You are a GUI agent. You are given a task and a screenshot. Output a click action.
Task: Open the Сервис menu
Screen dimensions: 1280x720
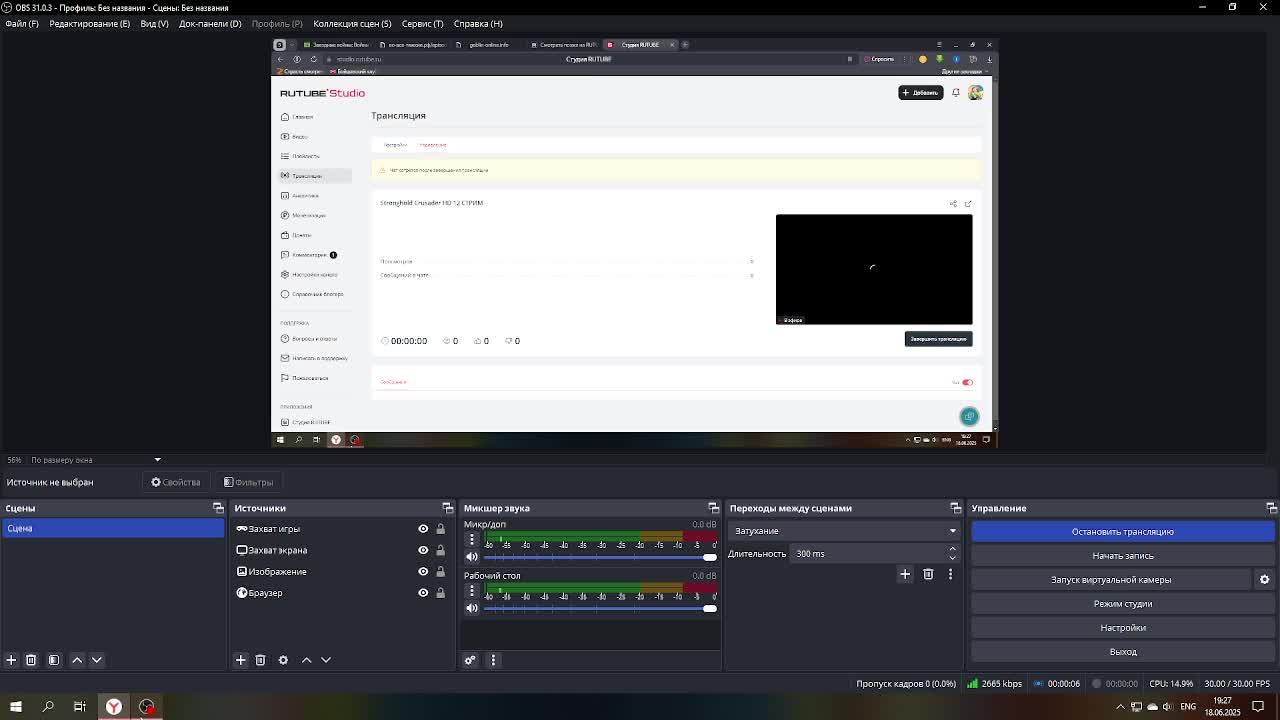(x=422, y=23)
